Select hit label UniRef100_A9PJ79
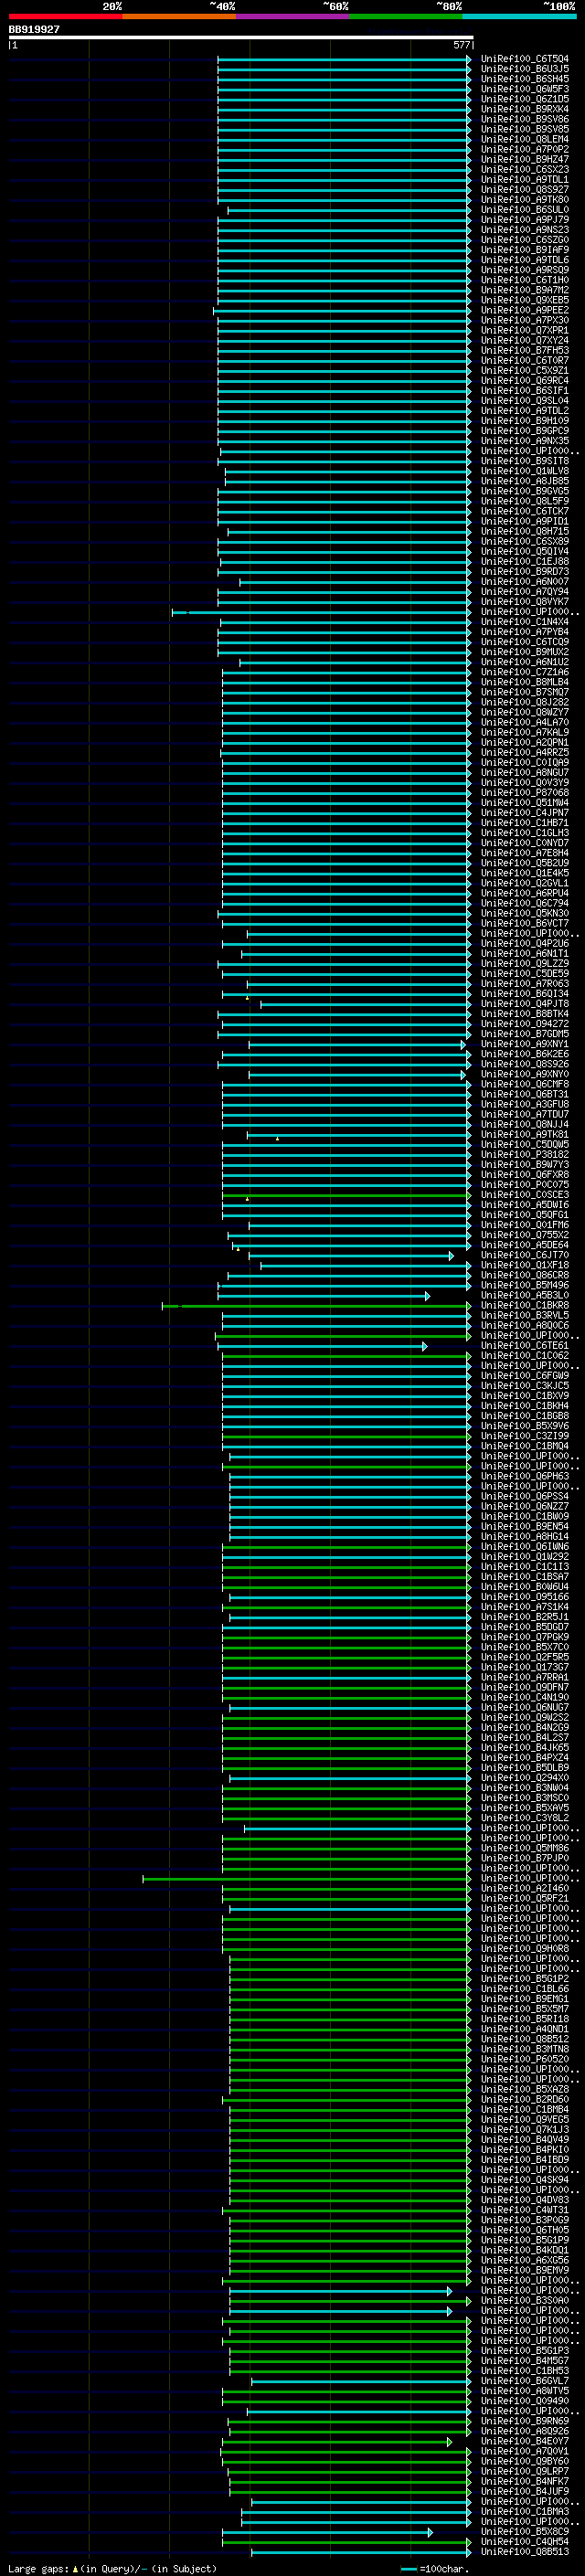 (525, 220)
